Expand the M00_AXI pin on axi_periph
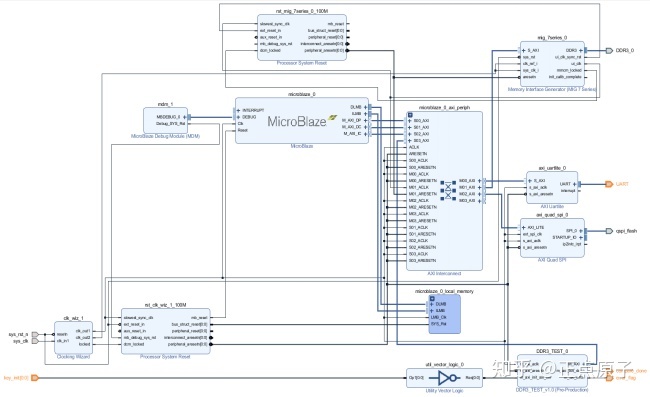 tap(480, 181)
